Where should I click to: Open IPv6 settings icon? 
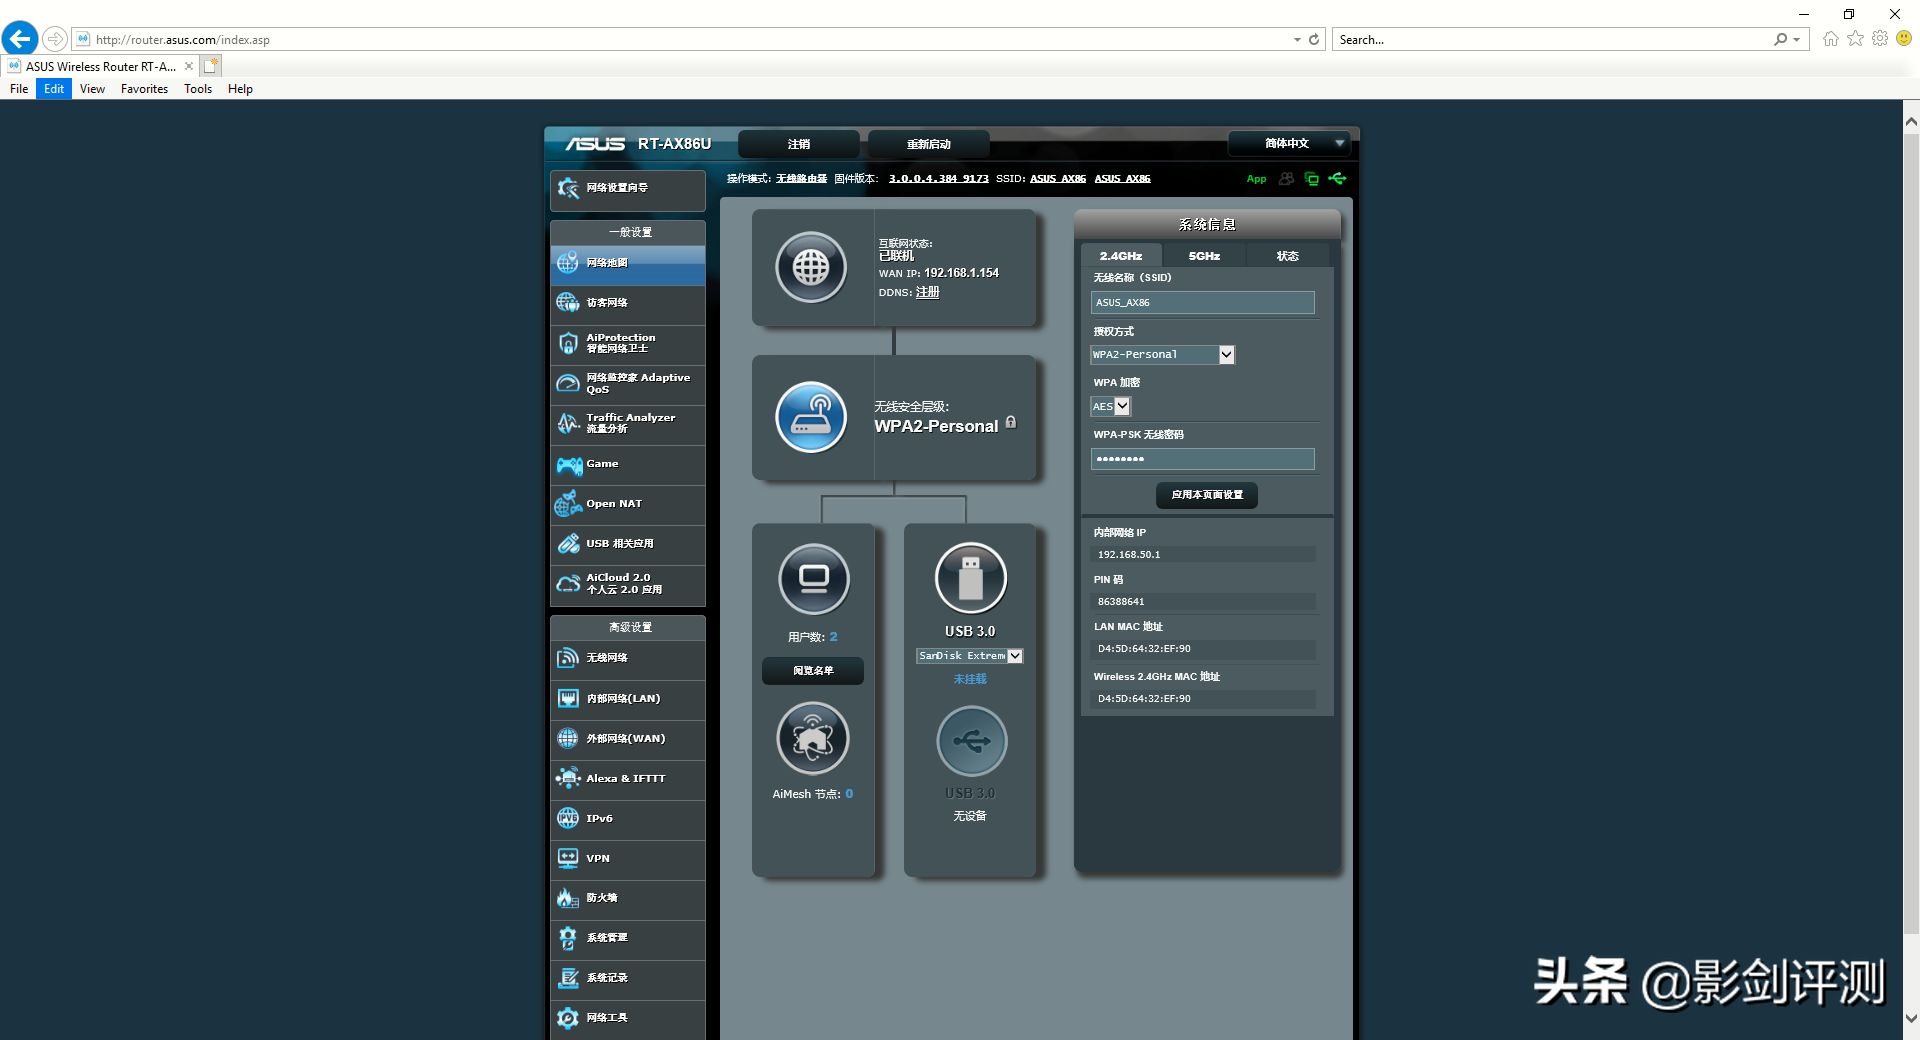coord(568,818)
